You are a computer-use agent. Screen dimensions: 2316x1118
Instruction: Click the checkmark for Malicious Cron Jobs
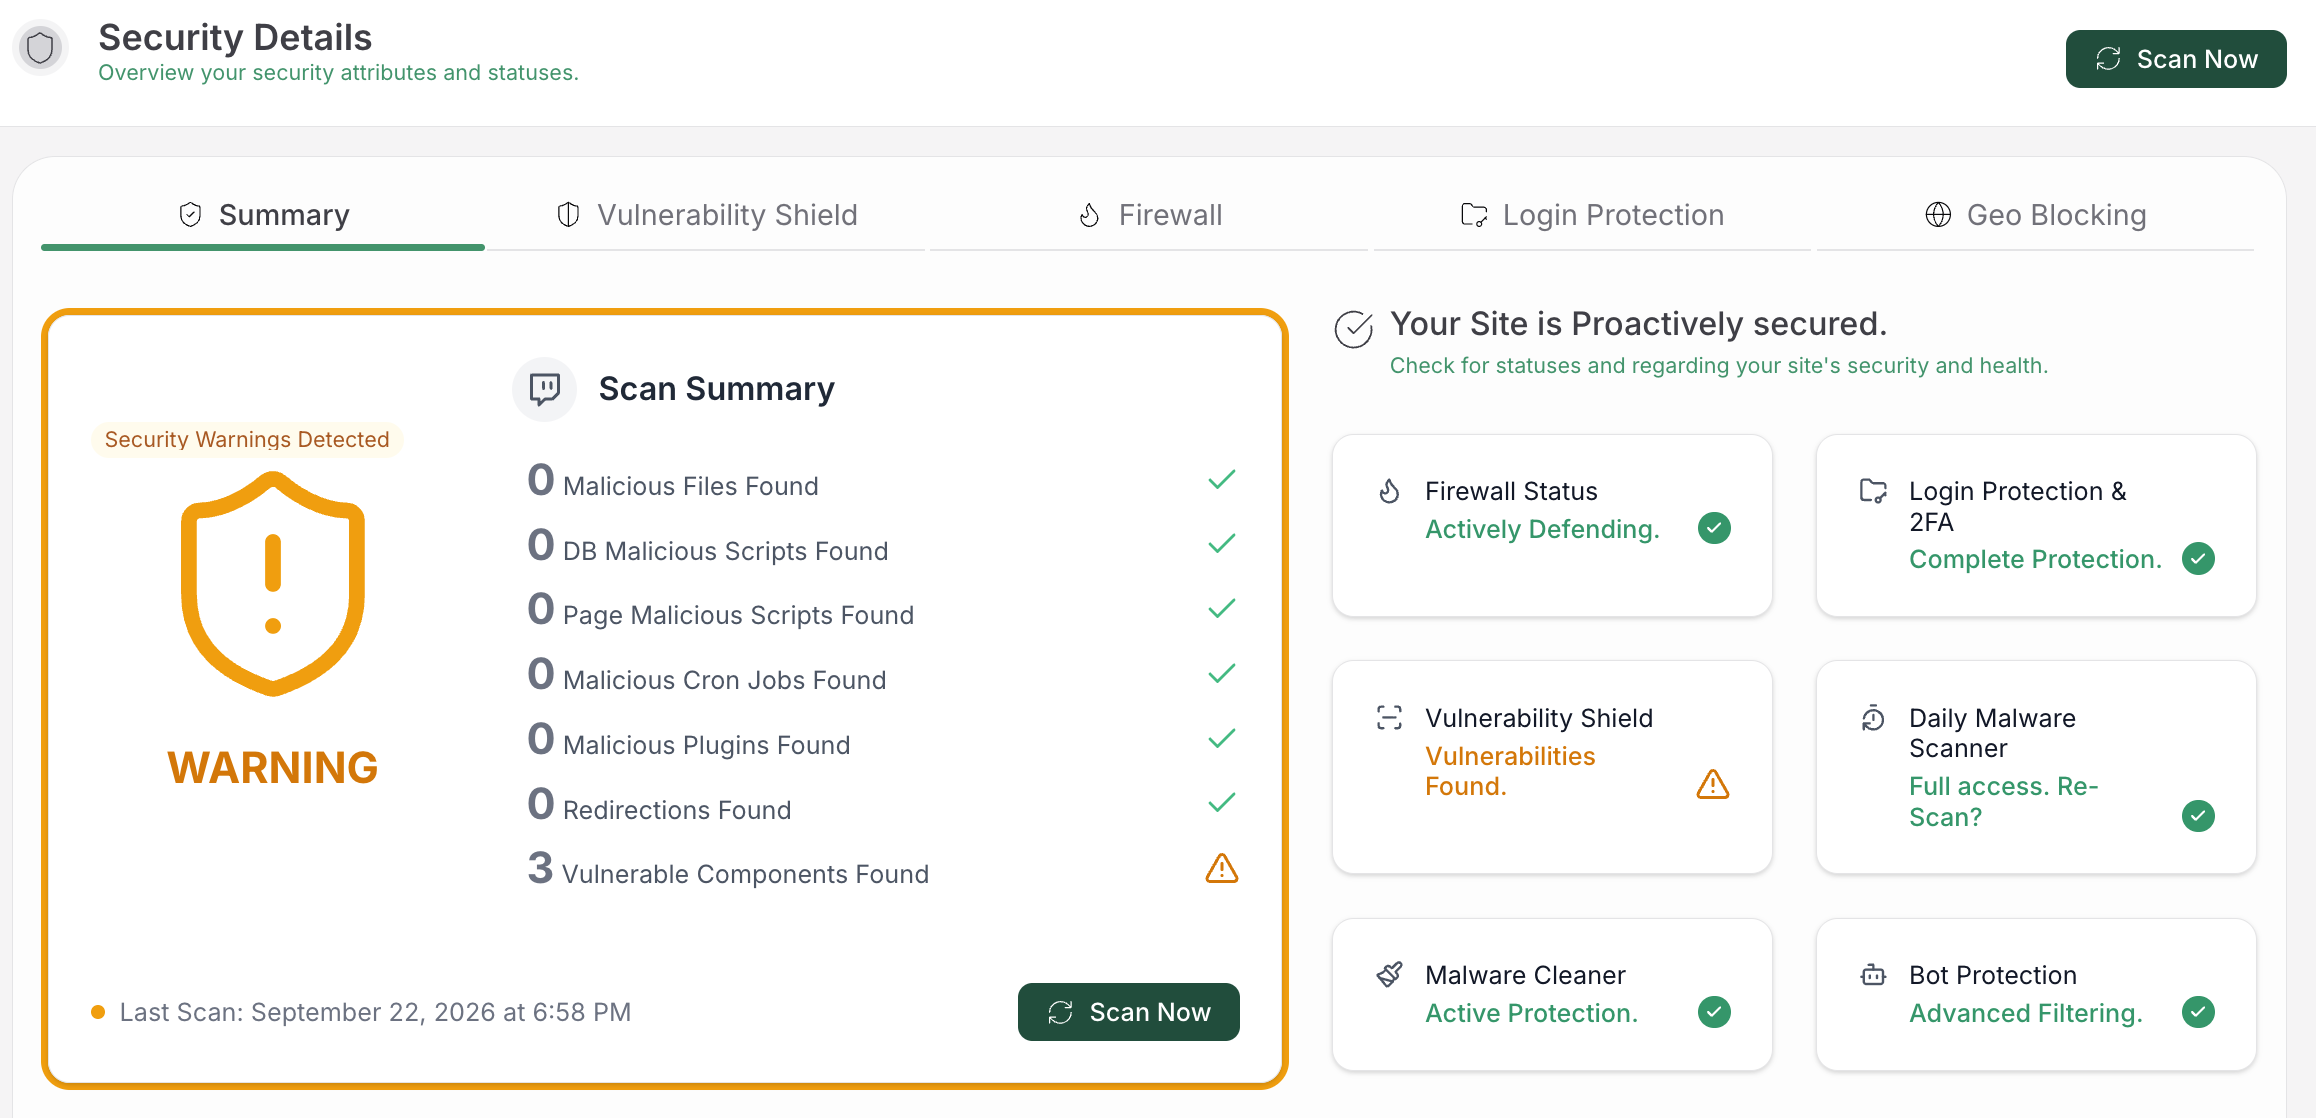[1222, 674]
